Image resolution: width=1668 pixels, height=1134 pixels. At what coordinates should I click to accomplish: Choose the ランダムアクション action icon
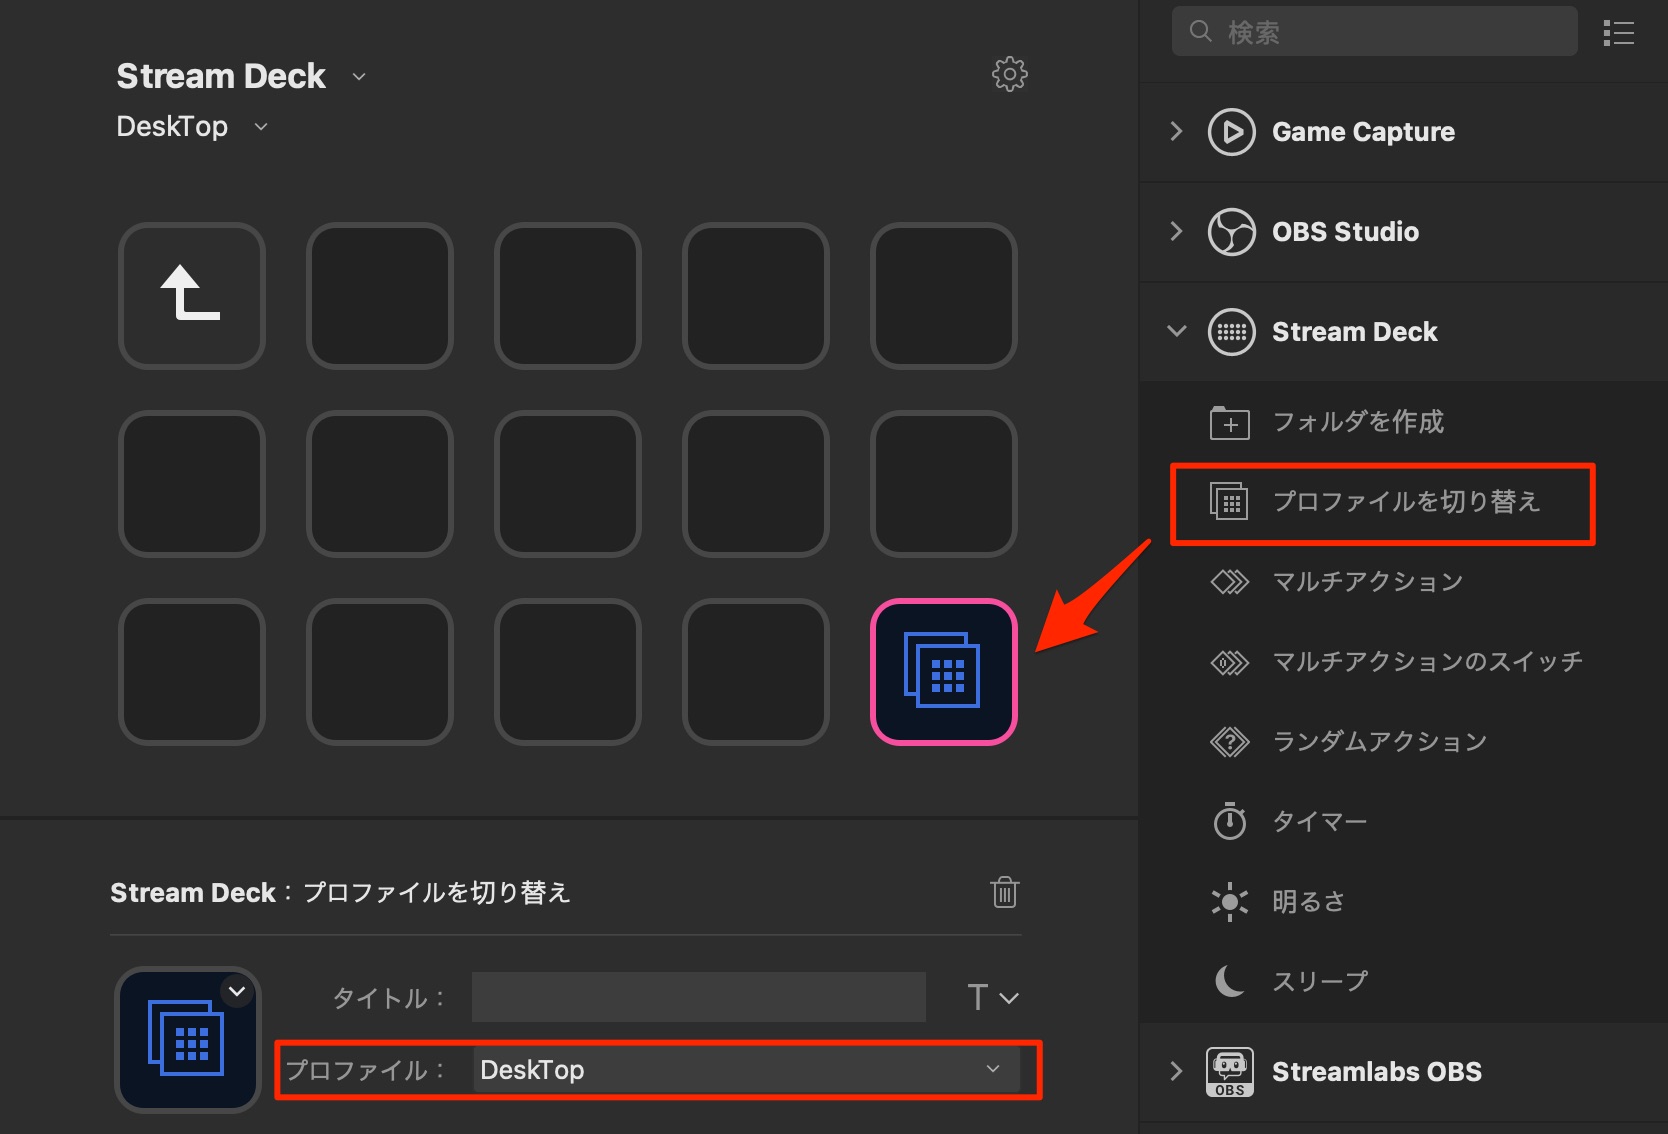[1229, 742]
